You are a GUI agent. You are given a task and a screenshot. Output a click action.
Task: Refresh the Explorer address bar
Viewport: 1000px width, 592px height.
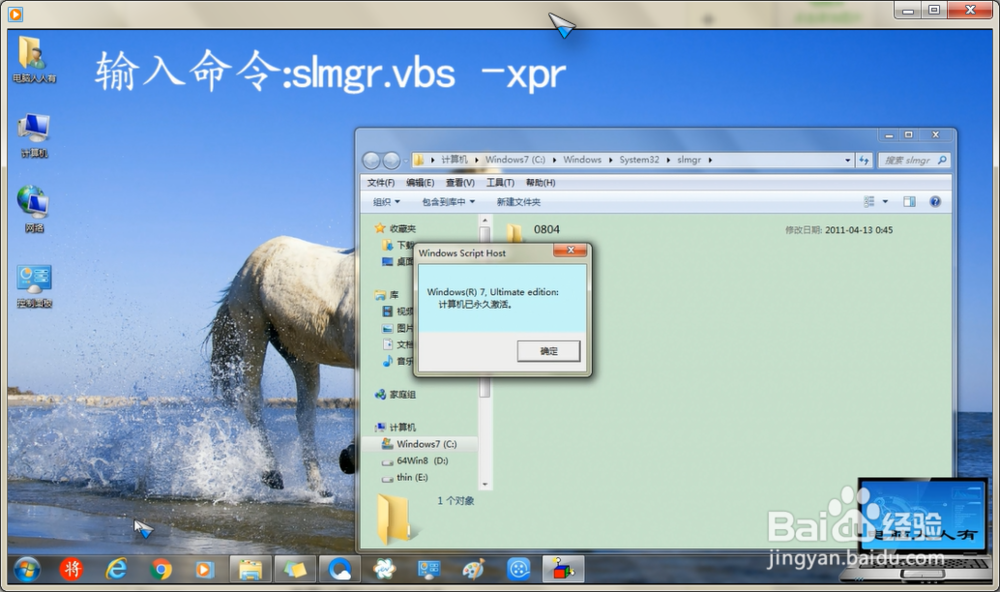point(864,160)
